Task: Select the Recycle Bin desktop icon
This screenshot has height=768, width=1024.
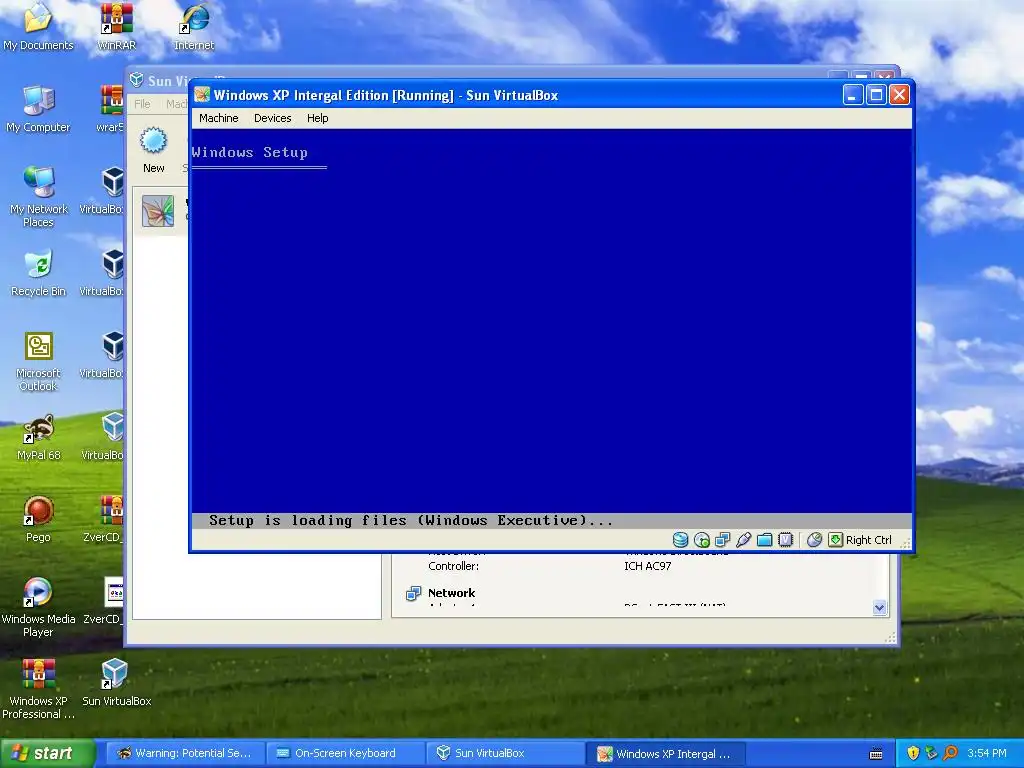Action: 38,273
